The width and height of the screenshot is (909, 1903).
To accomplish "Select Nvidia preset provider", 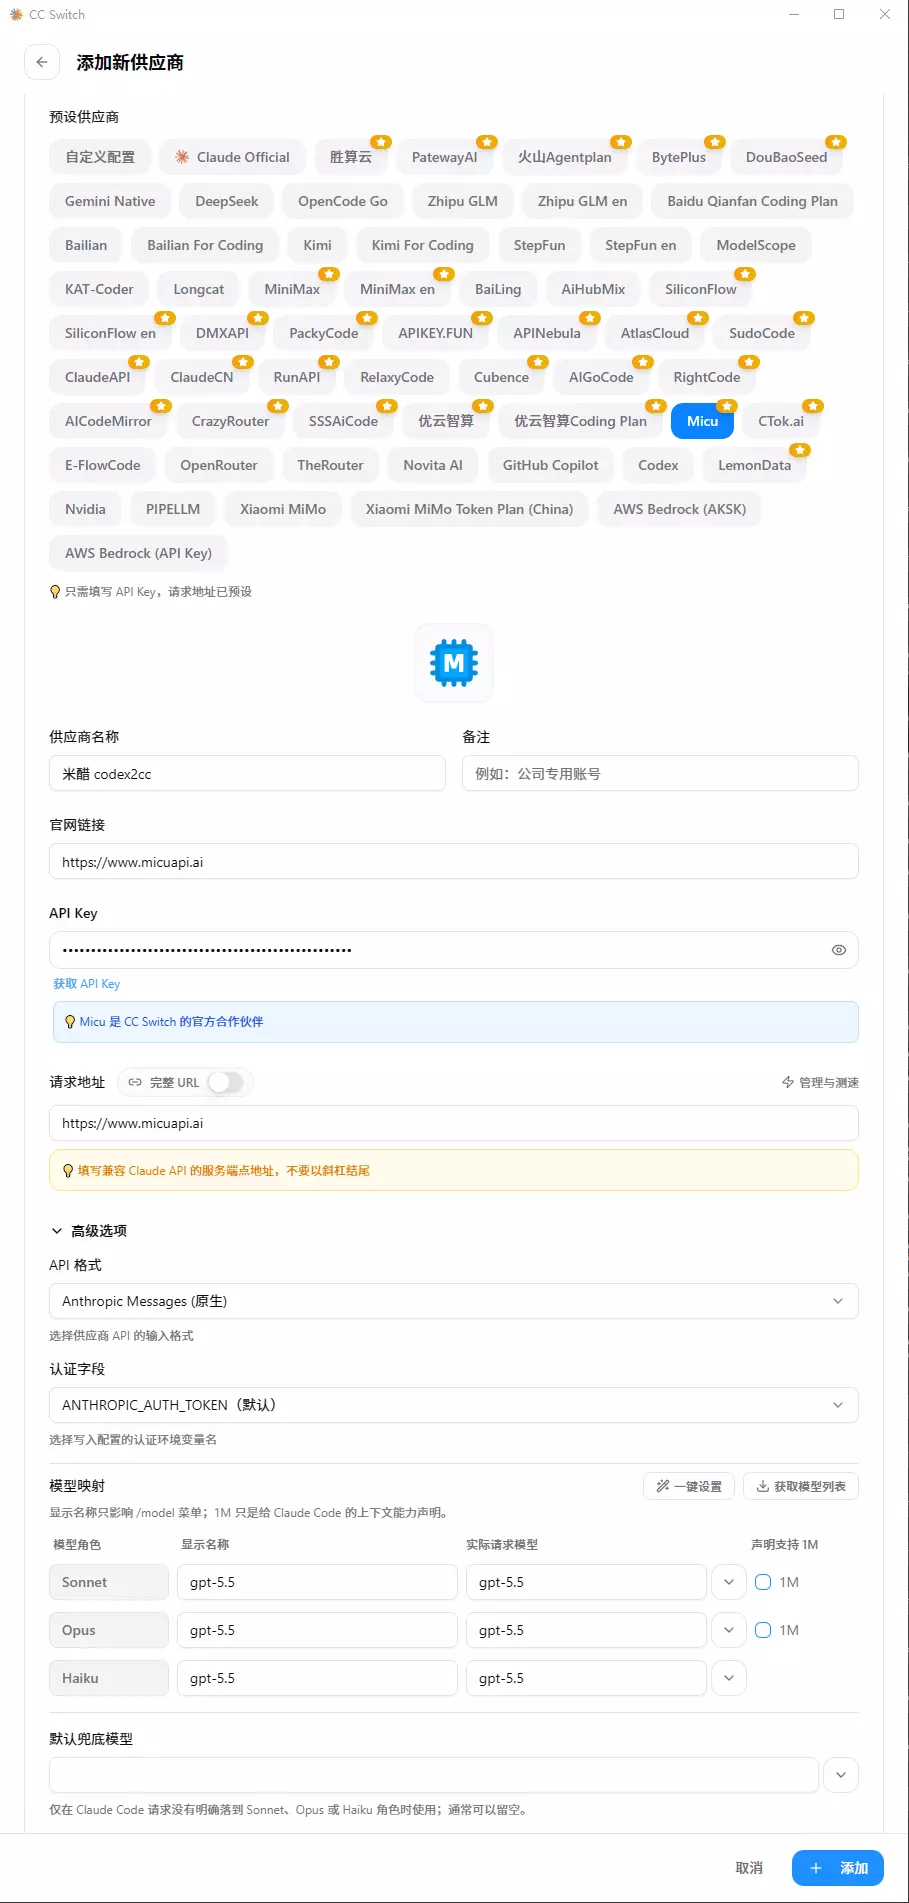I will (x=85, y=509).
